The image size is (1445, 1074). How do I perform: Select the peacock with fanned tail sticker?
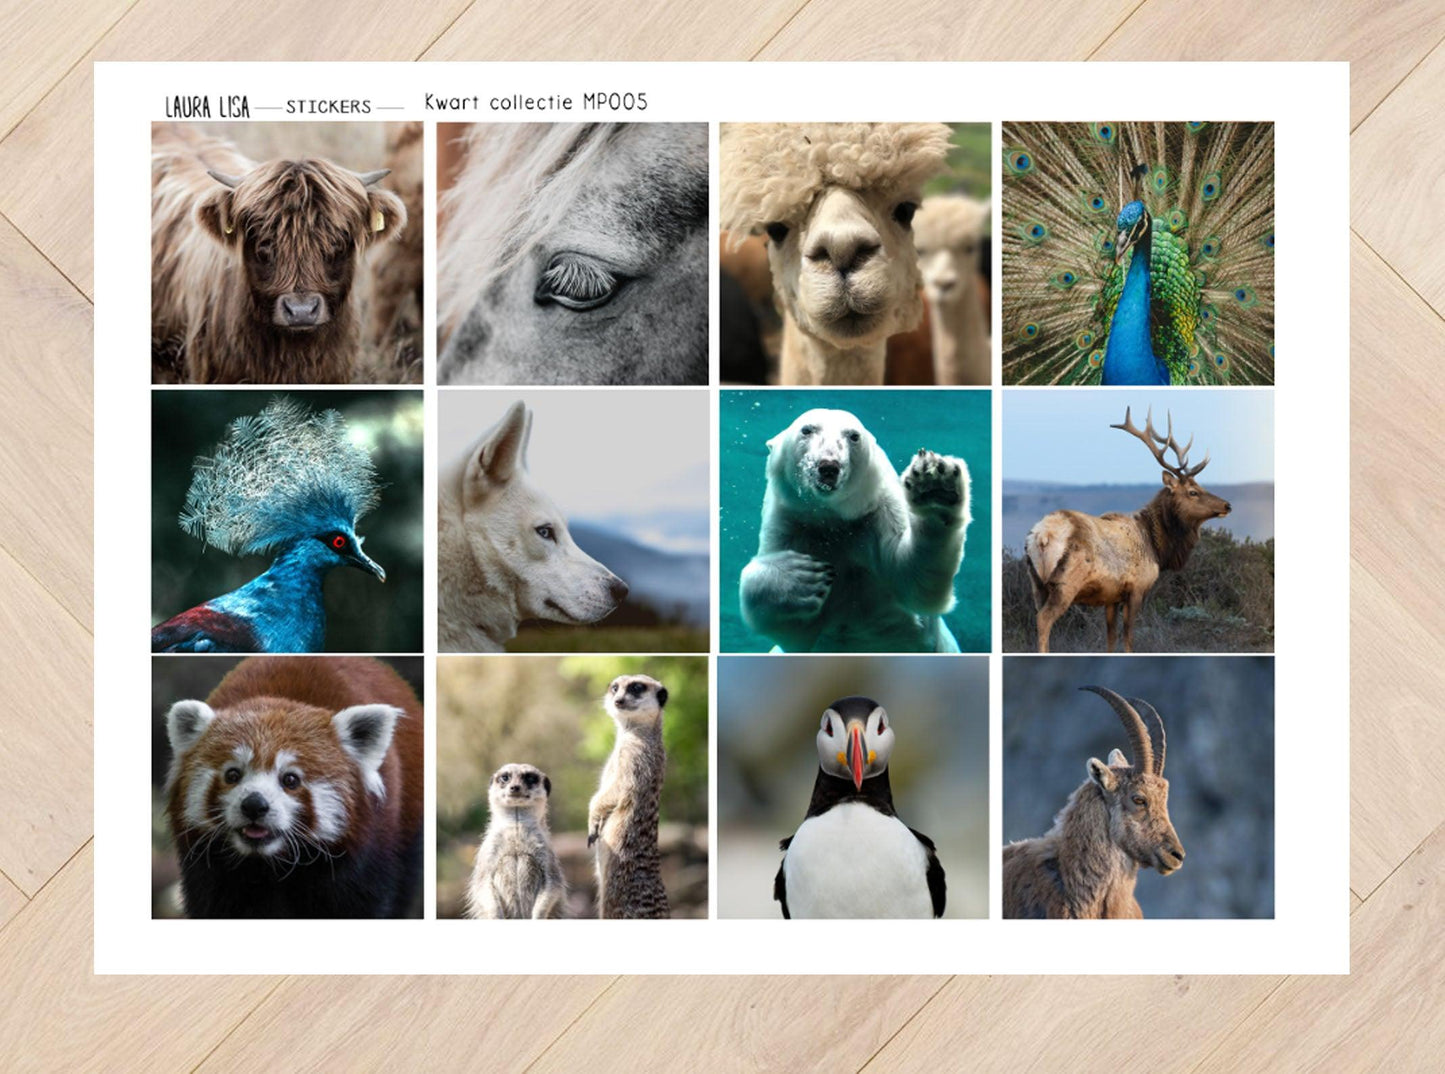(x=1138, y=253)
